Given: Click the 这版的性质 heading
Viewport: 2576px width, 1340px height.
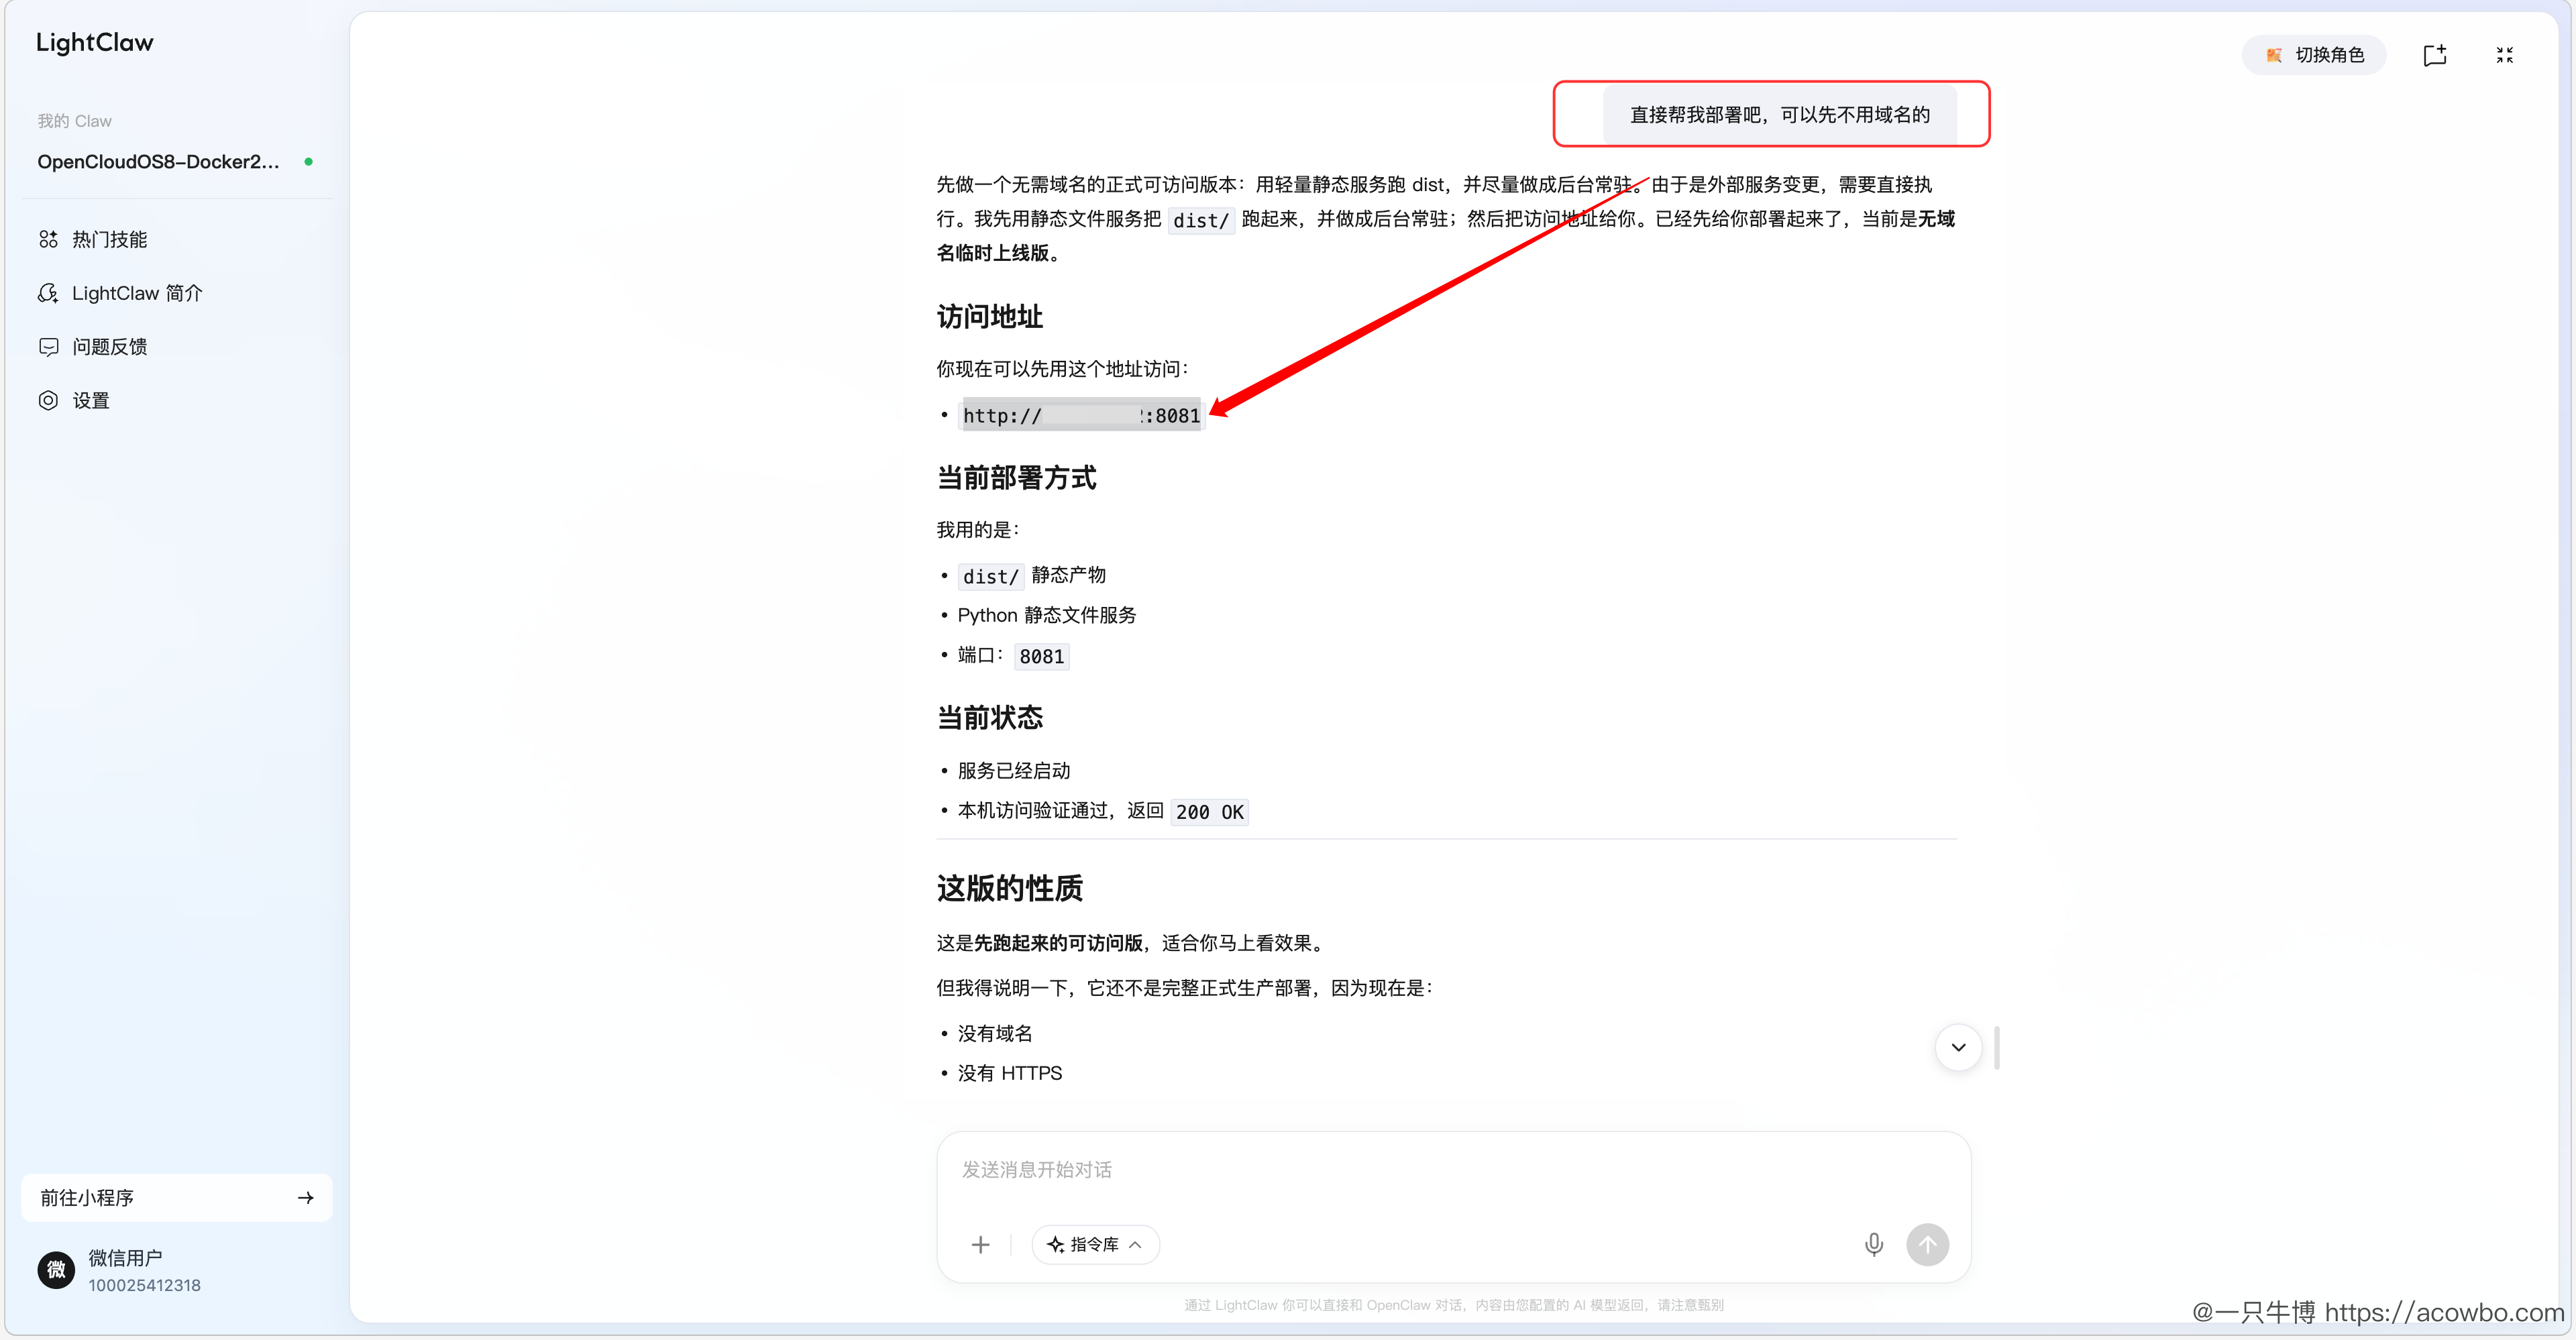Looking at the screenshot, I should pos(1010,888).
